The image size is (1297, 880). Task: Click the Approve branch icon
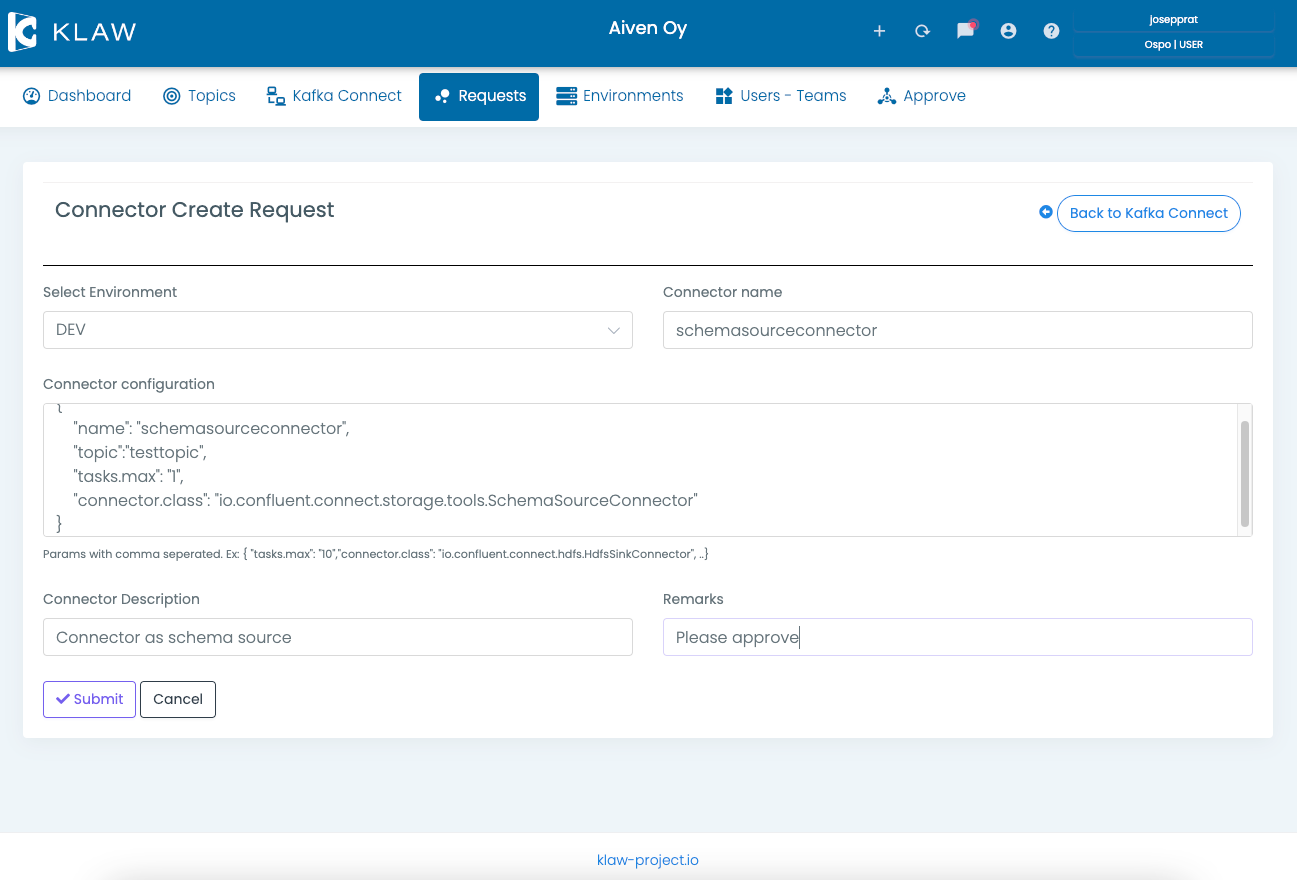(x=887, y=95)
